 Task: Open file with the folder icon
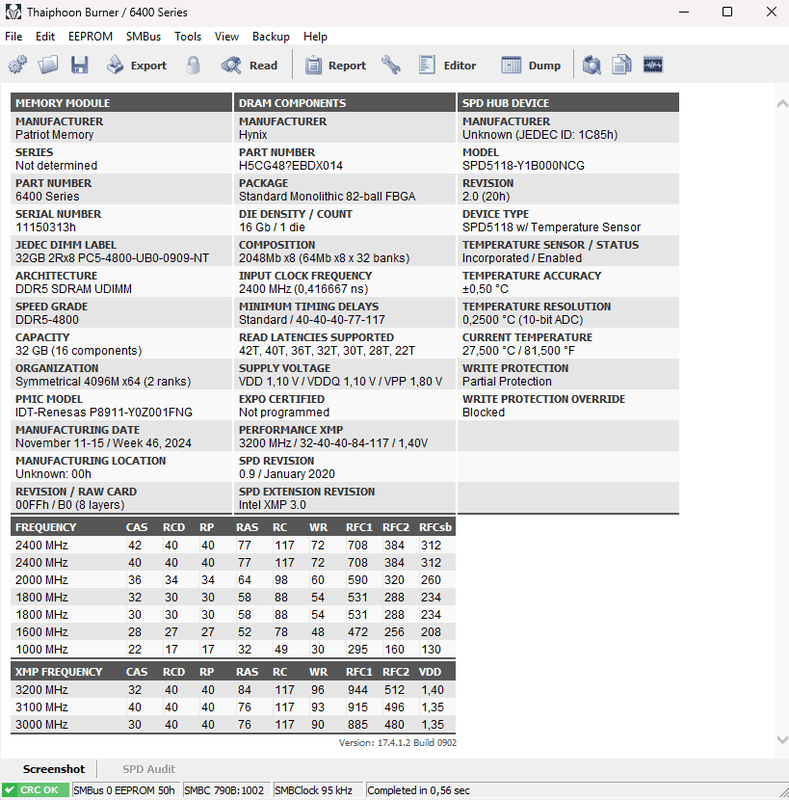point(48,65)
